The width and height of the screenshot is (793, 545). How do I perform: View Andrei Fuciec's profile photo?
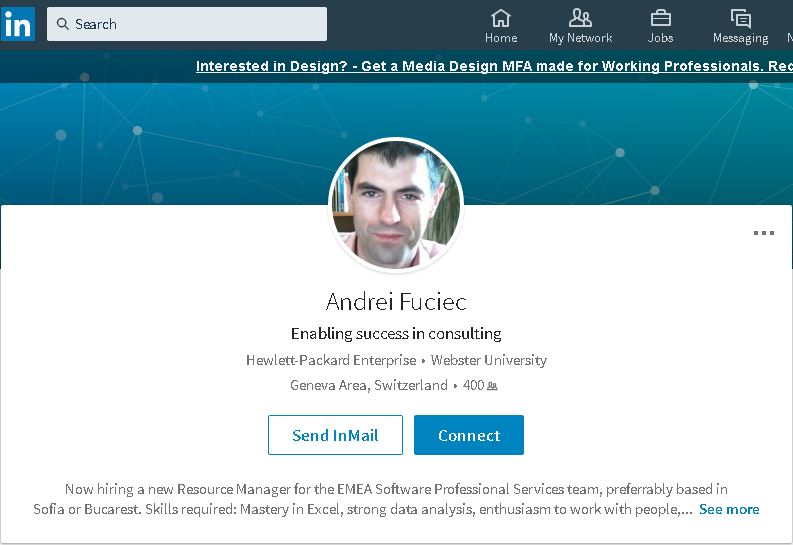point(396,205)
